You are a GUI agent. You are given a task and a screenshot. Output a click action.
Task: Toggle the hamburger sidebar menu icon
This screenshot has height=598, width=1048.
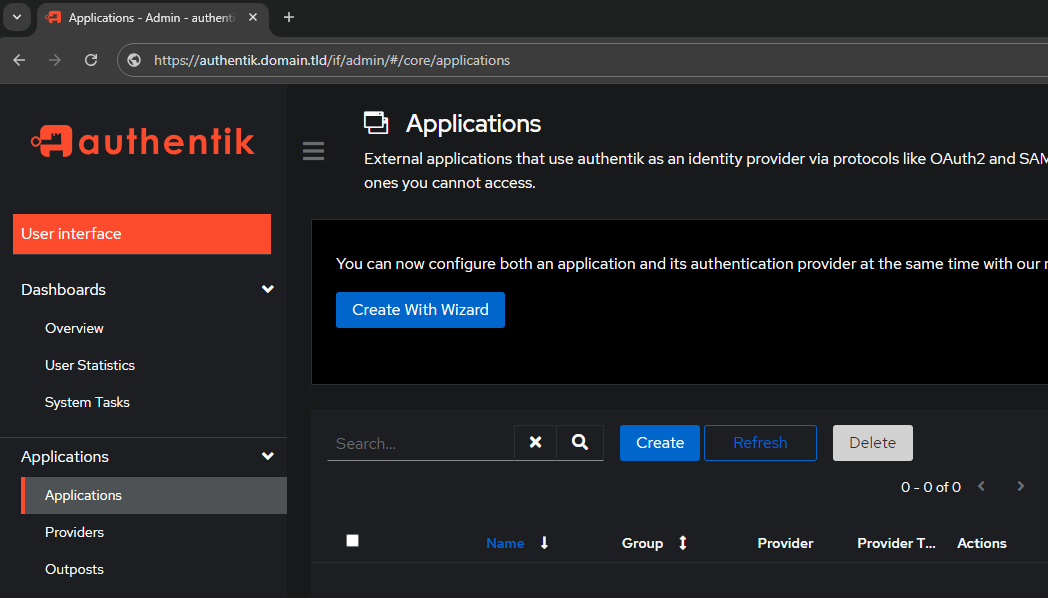pyautogui.click(x=313, y=151)
